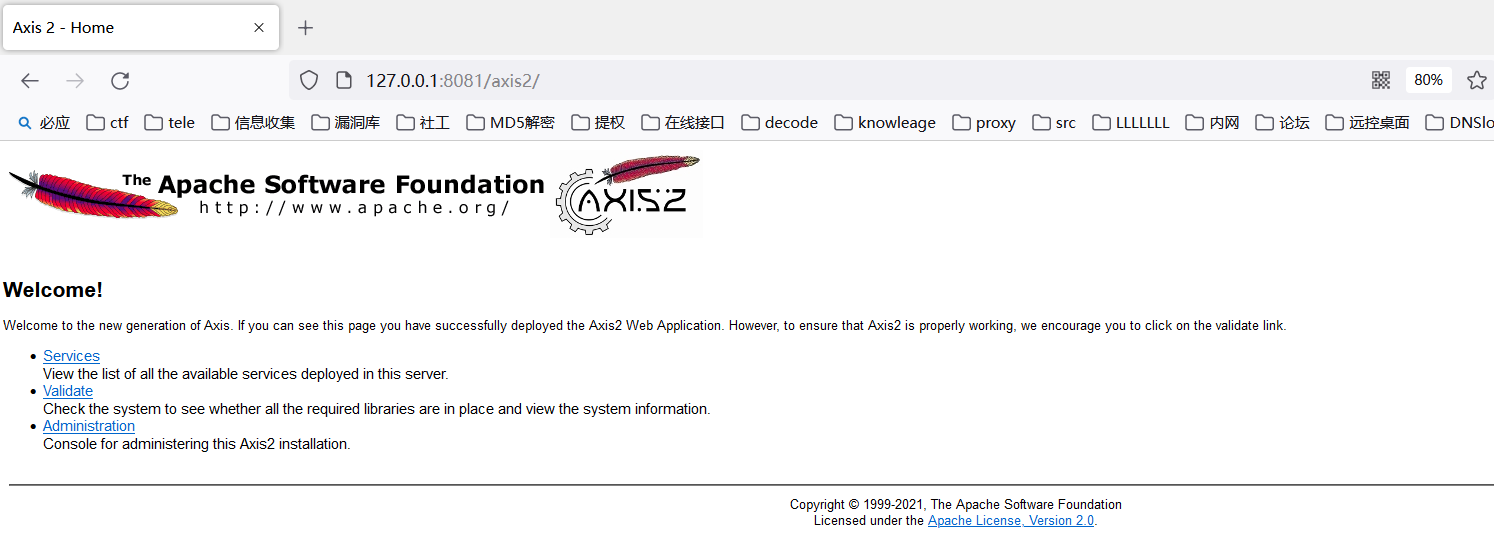Image resolution: width=1494 pixels, height=559 pixels.
Task: Click the shield tracking protection icon
Action: tap(309, 80)
